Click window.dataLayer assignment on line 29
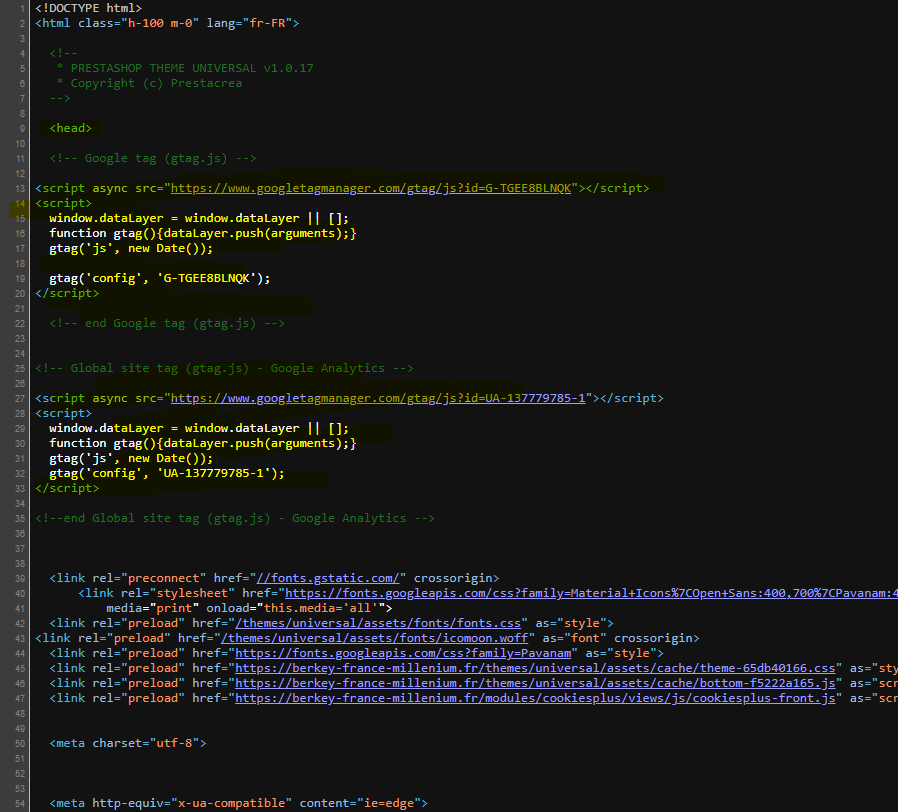This screenshot has width=898, height=812. pos(199,428)
